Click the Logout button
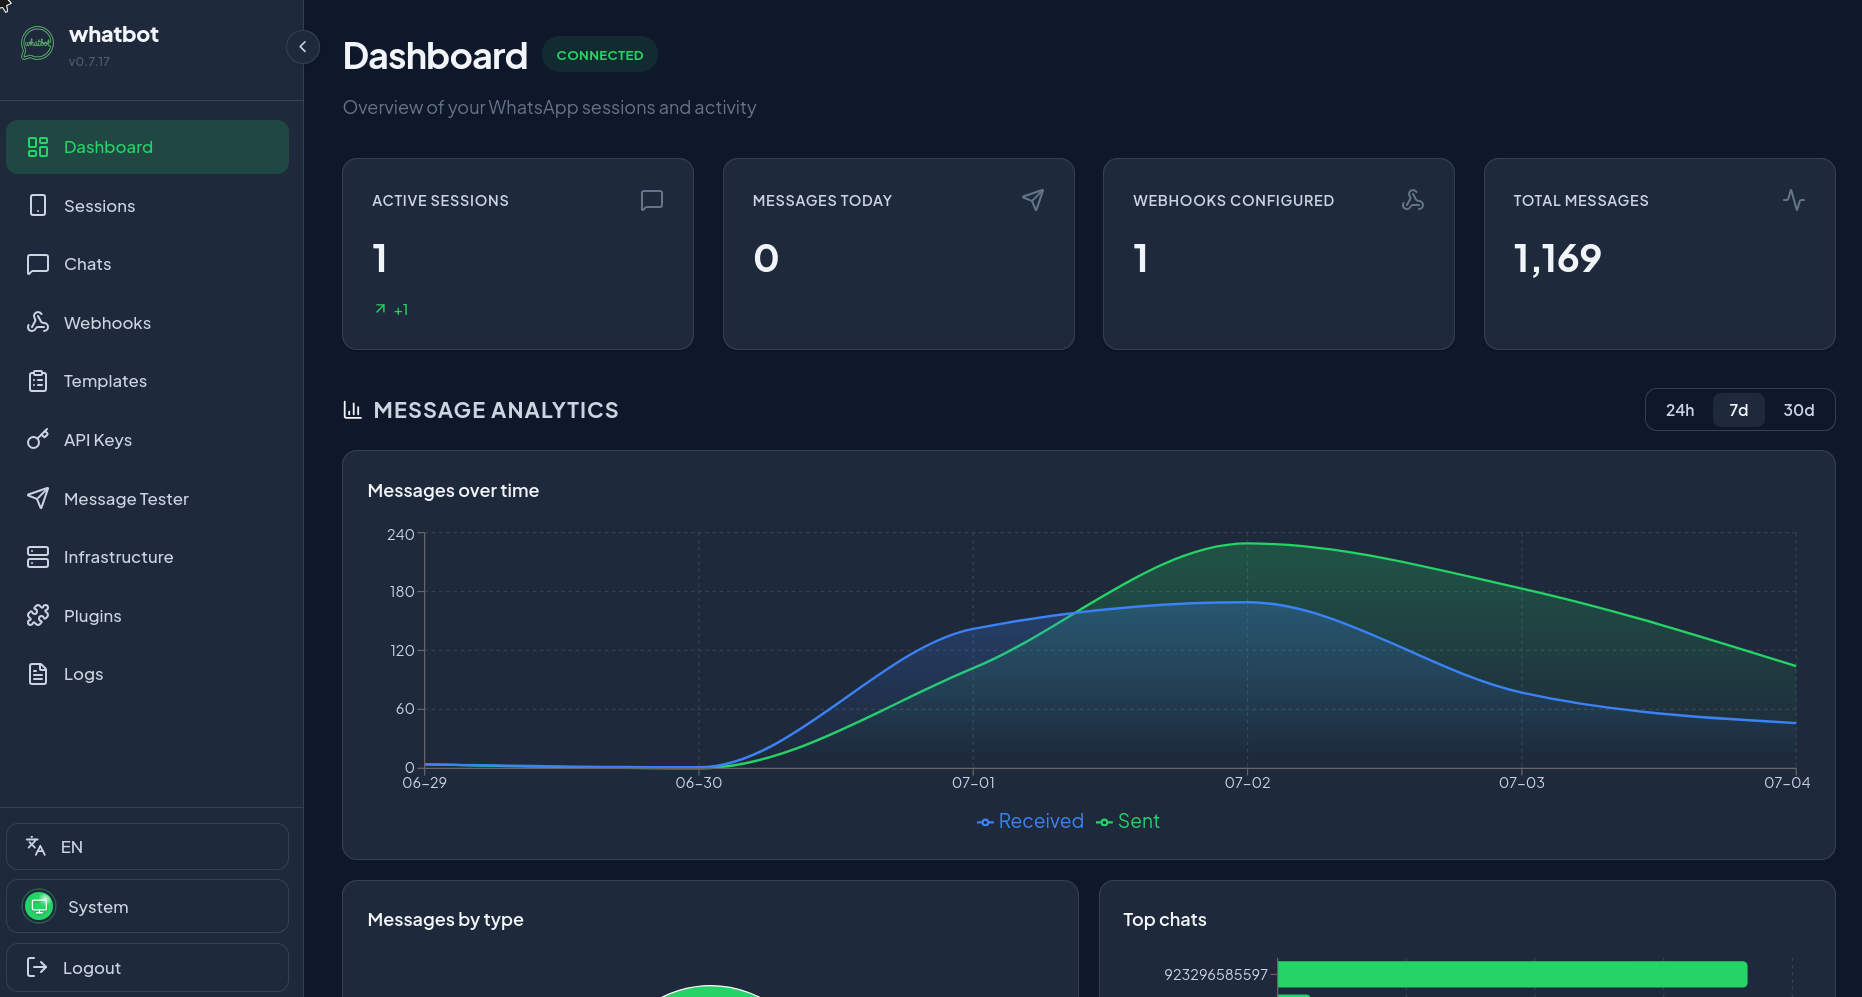The image size is (1862, 997). click(x=147, y=967)
